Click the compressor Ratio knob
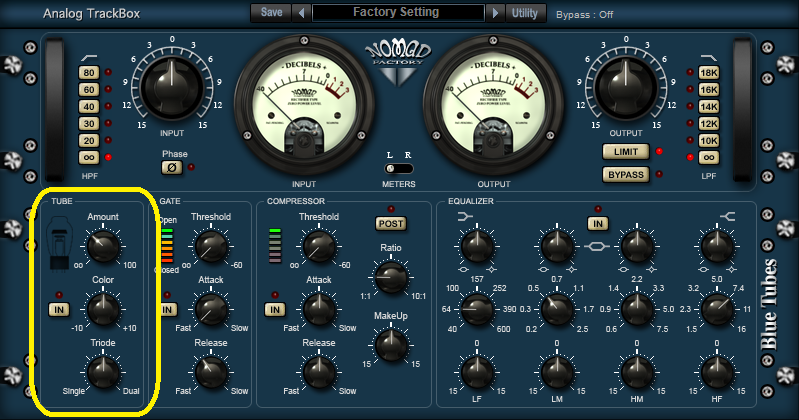The image size is (799, 420). point(391,277)
